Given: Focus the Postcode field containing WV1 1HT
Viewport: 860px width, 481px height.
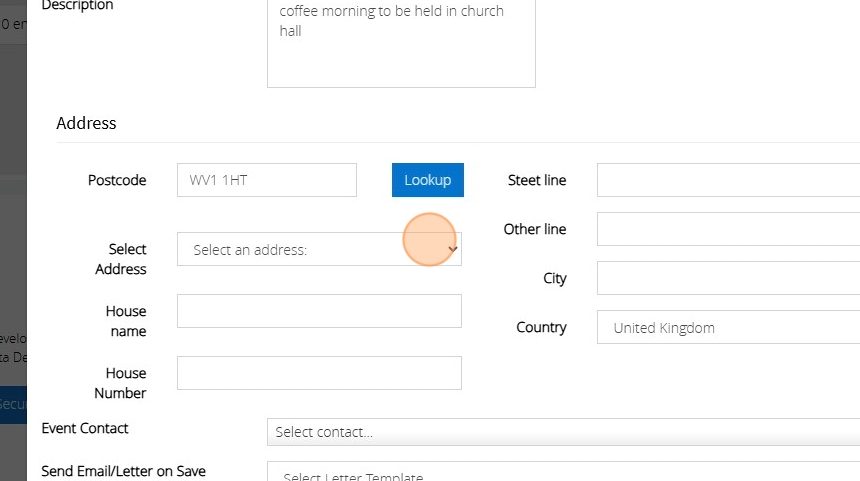Looking at the screenshot, I should (267, 180).
